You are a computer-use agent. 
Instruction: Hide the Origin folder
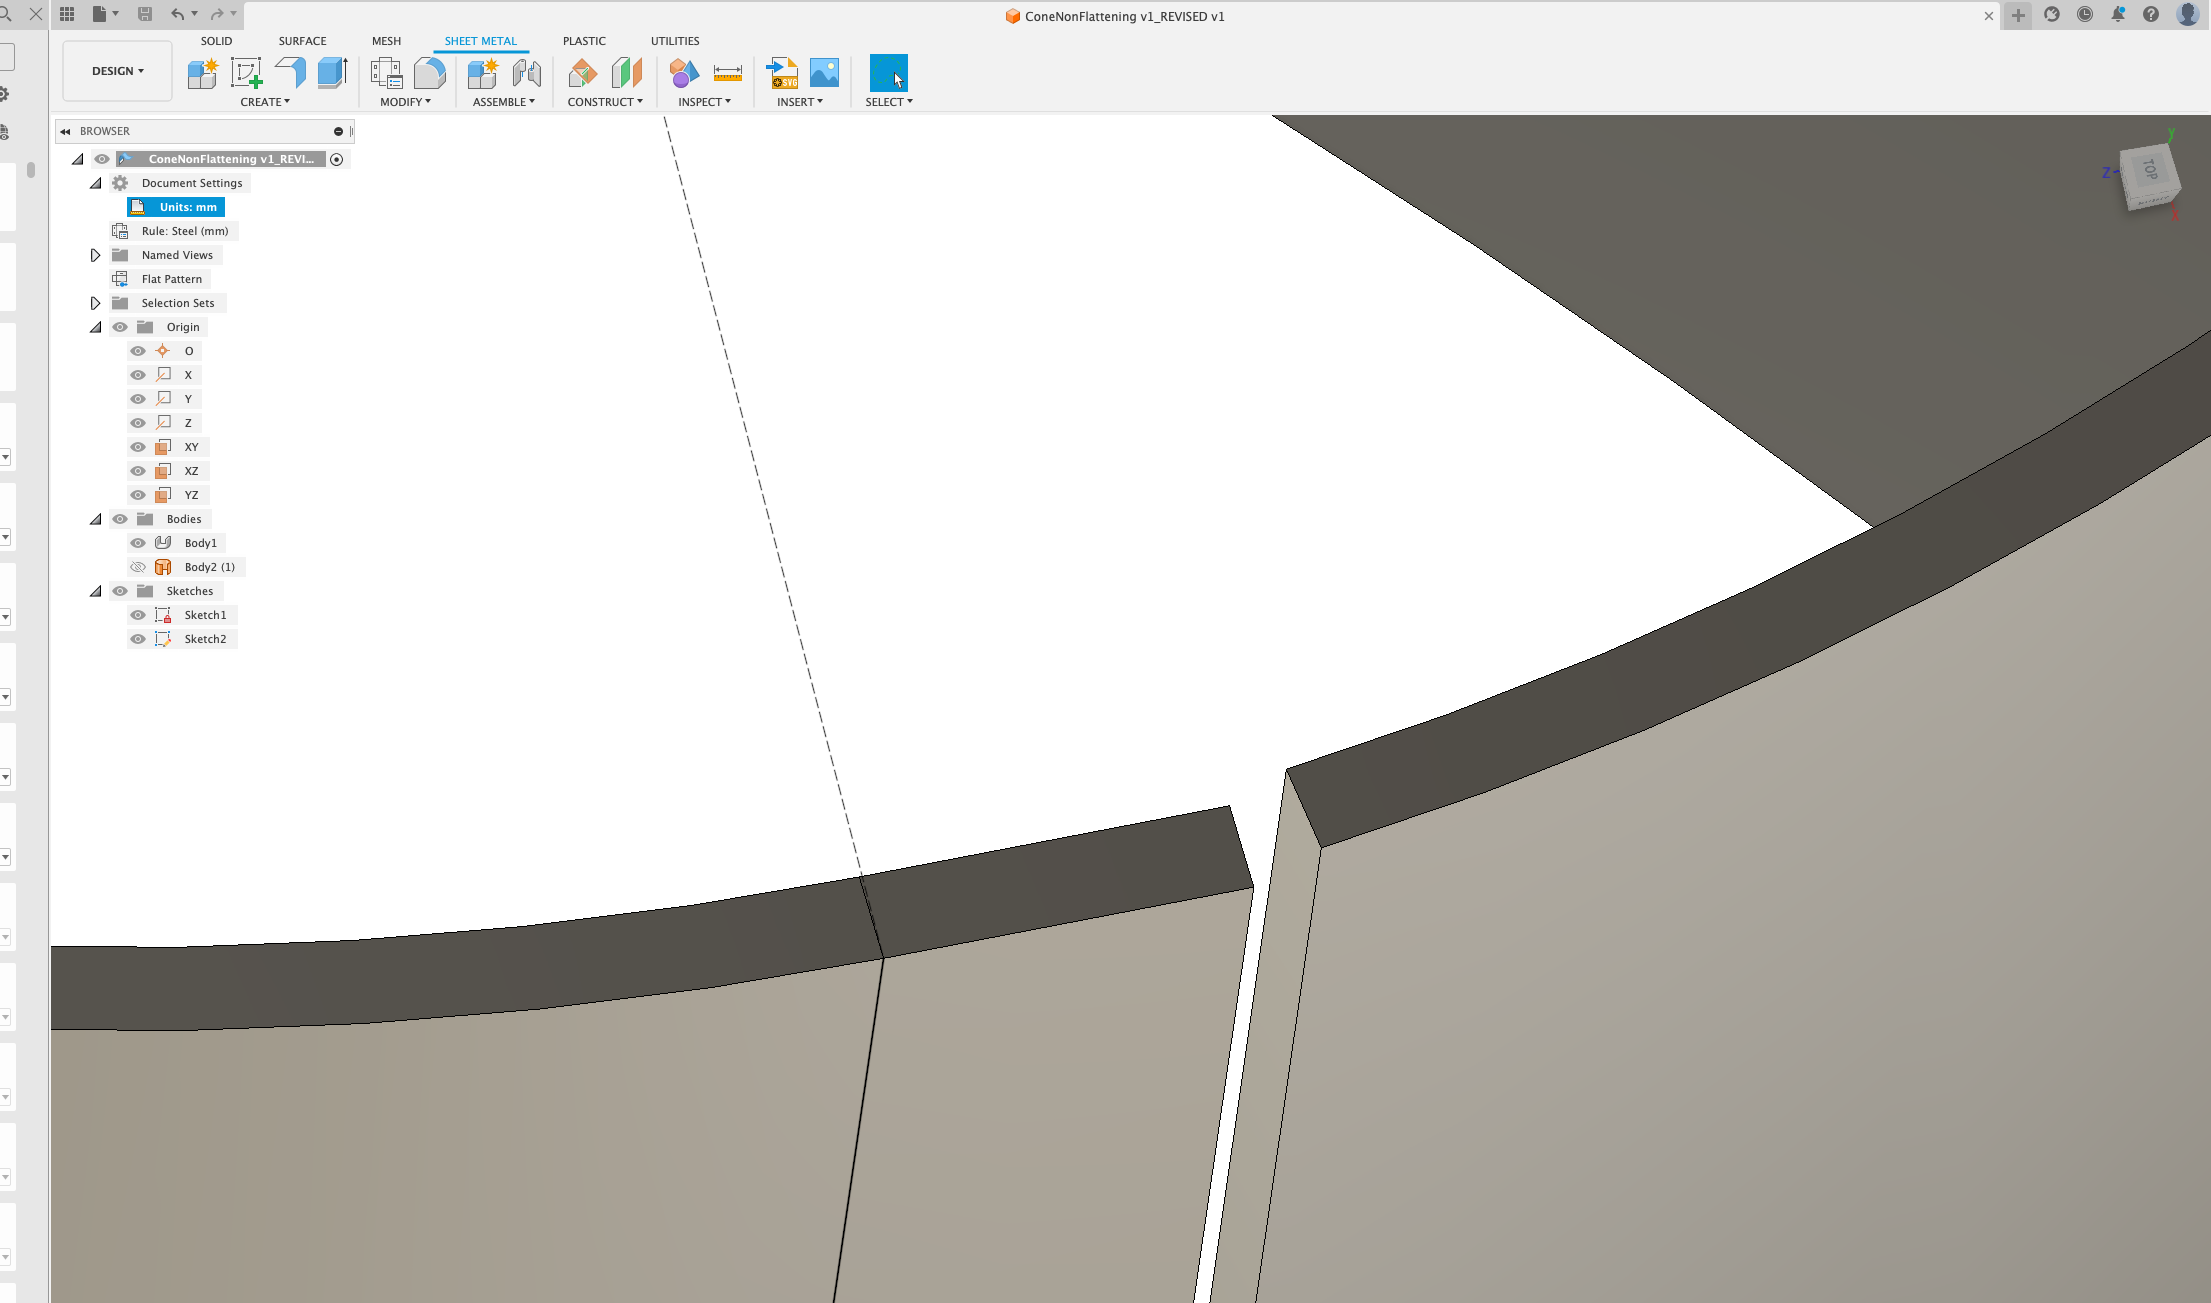coord(119,326)
